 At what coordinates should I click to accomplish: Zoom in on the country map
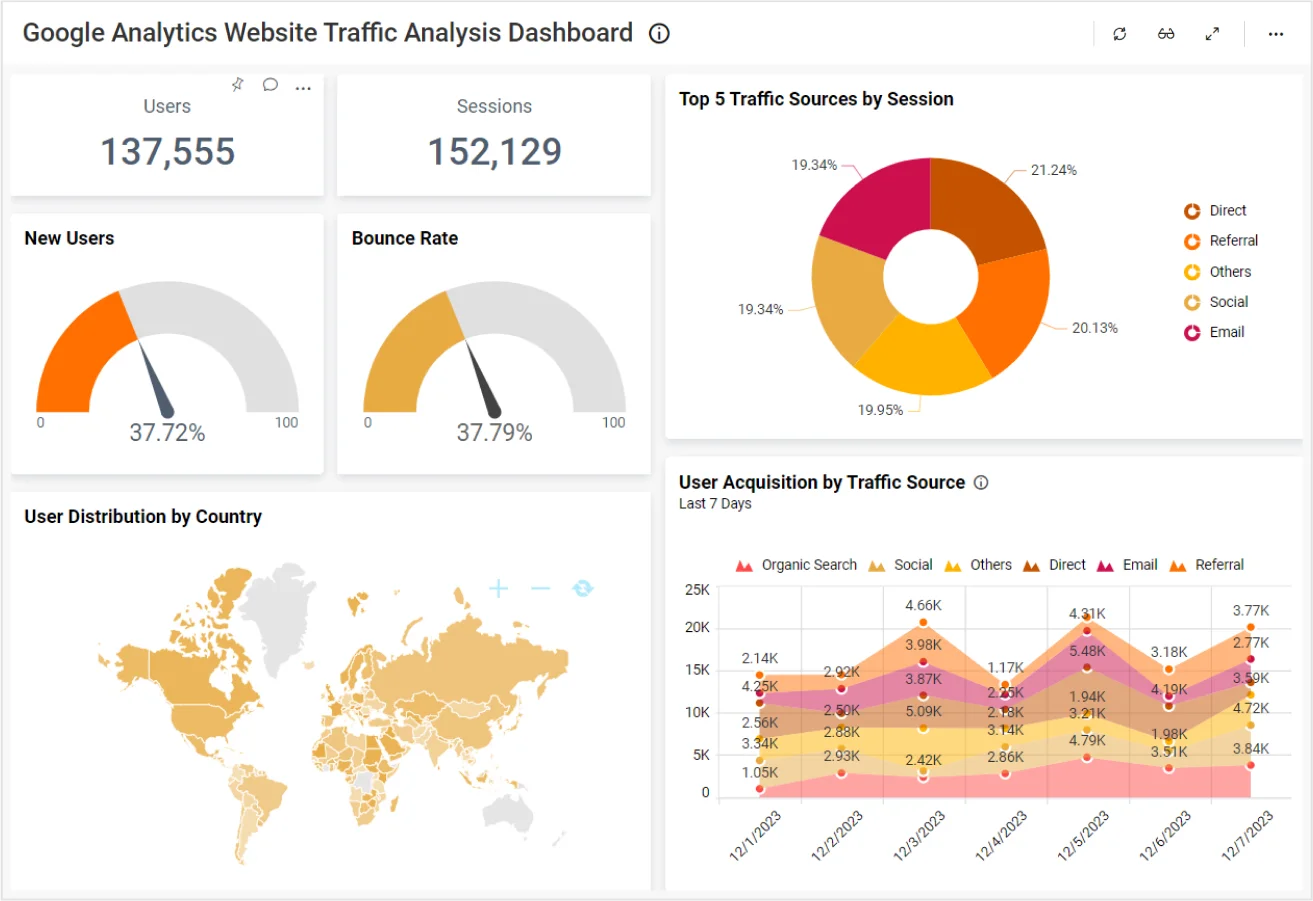tap(497, 589)
